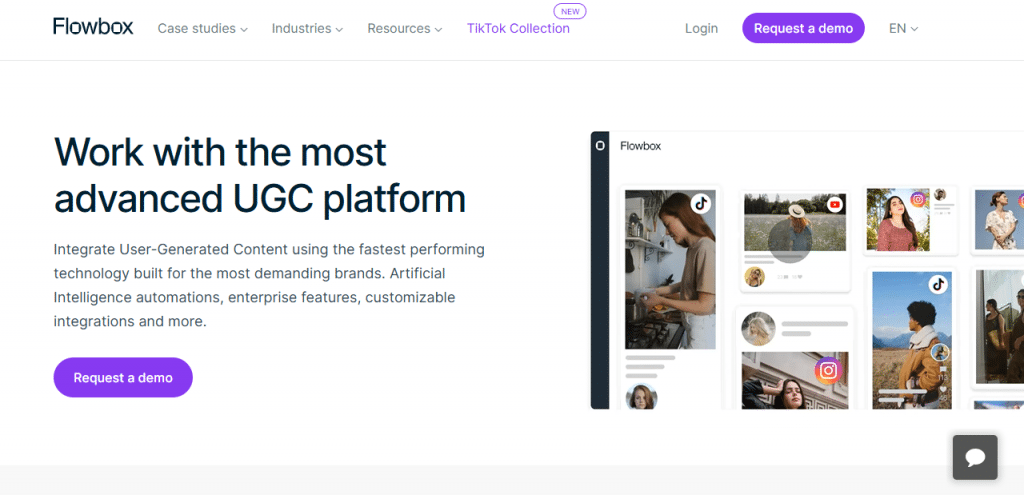
Task: Click YouTube icon on field photo
Action: point(835,205)
